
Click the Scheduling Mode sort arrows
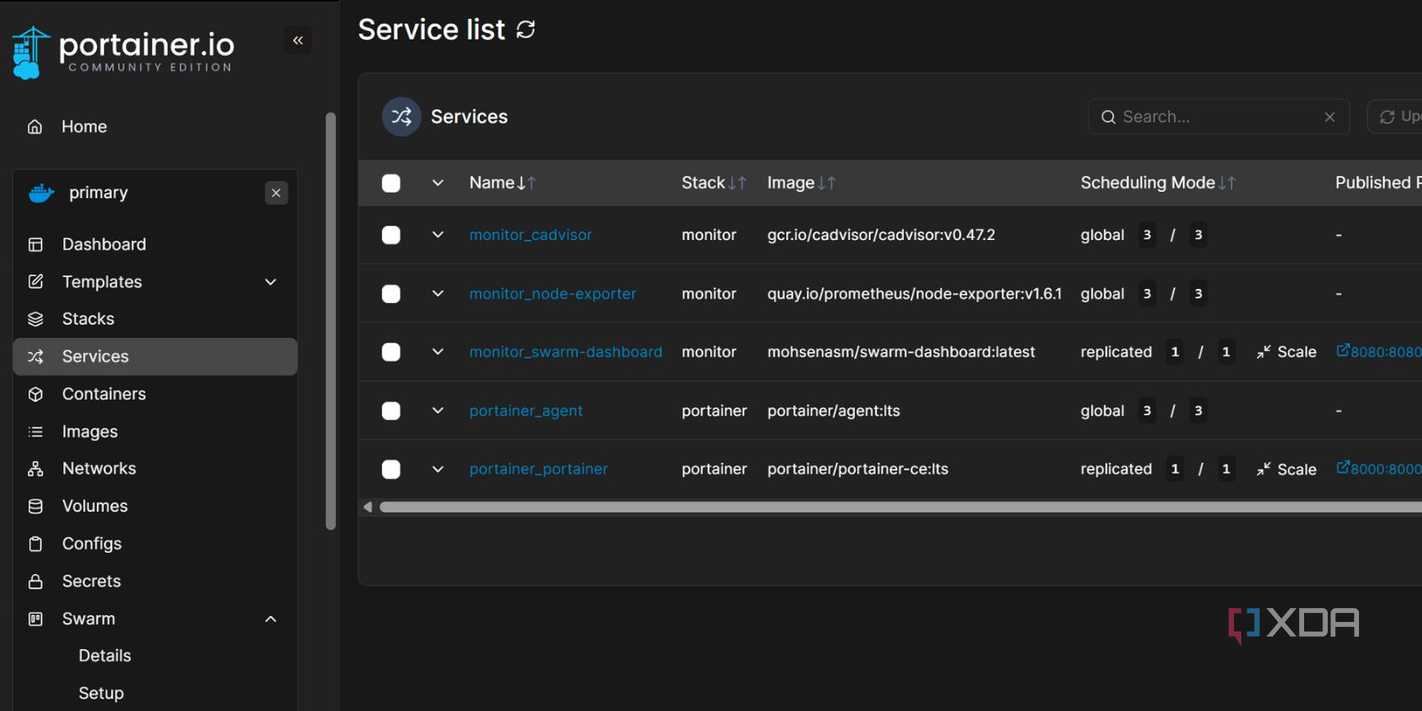click(x=1227, y=183)
